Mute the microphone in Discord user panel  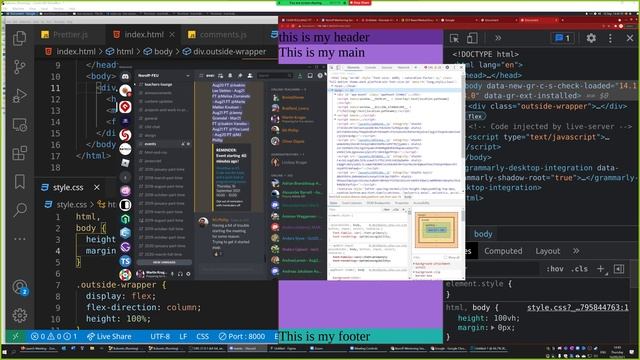[172, 273]
